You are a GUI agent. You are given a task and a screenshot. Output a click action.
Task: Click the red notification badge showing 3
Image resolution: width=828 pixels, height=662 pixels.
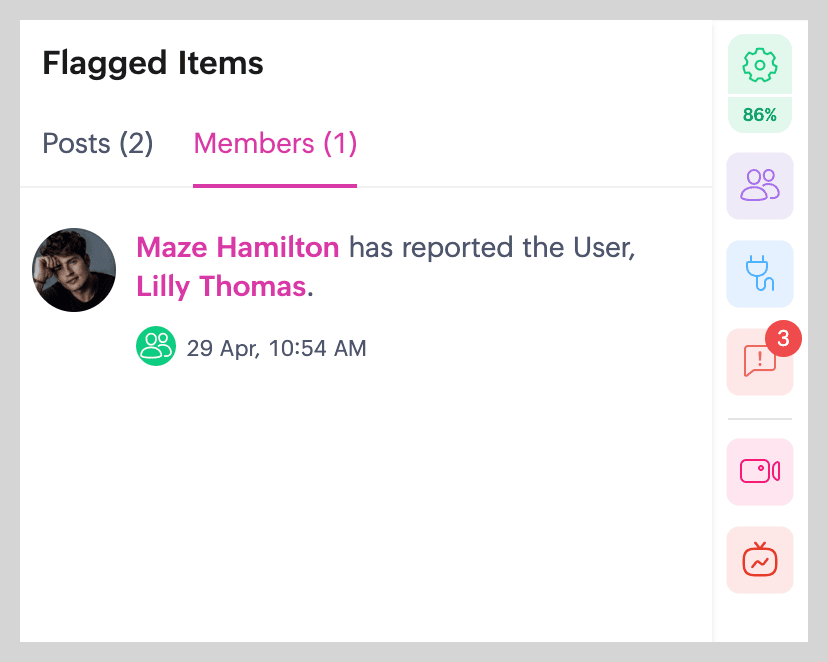click(784, 339)
